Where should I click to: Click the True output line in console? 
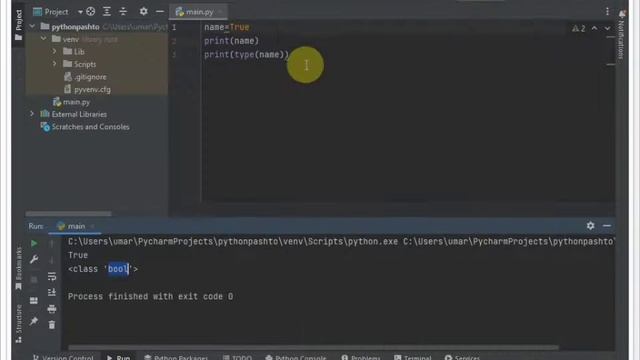pos(78,255)
